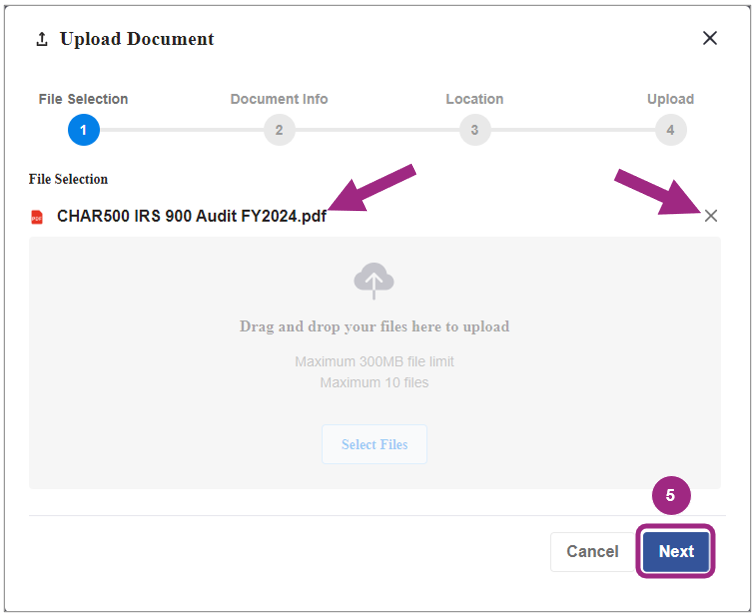
Task: Go to step 3 circle indicator
Action: pyautogui.click(x=474, y=130)
